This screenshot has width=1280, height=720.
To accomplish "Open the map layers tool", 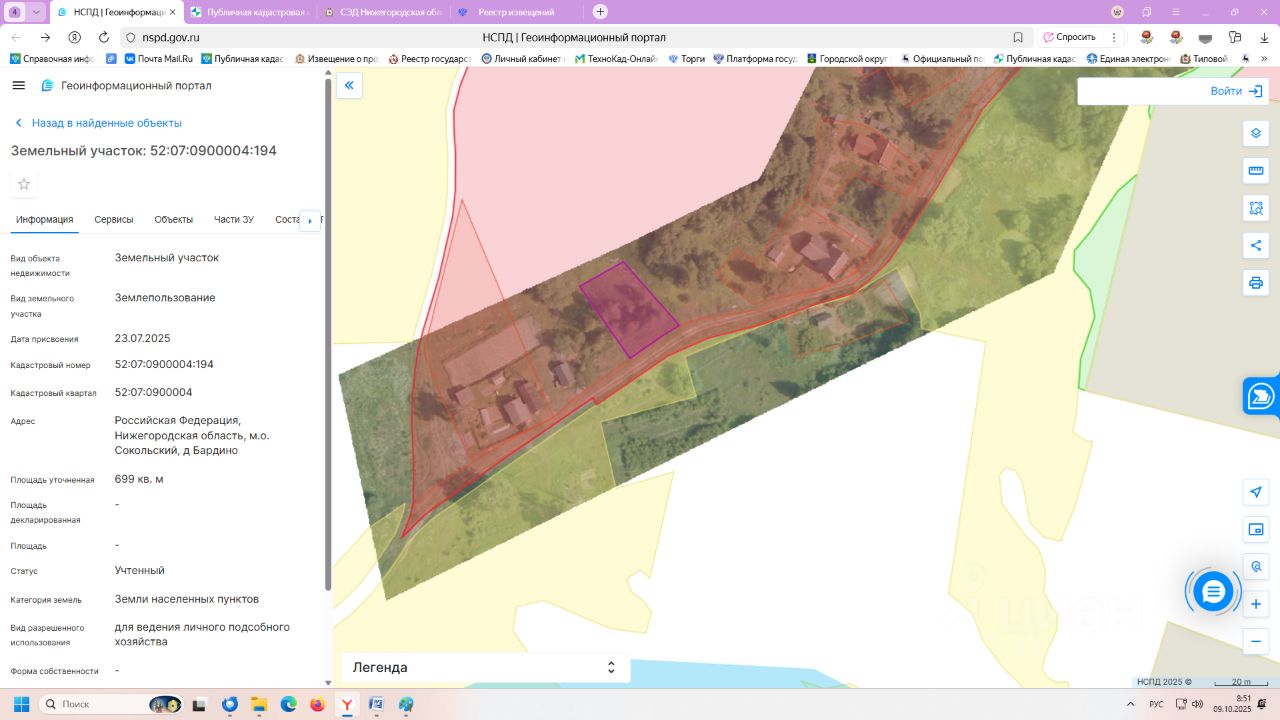I will coord(1256,133).
